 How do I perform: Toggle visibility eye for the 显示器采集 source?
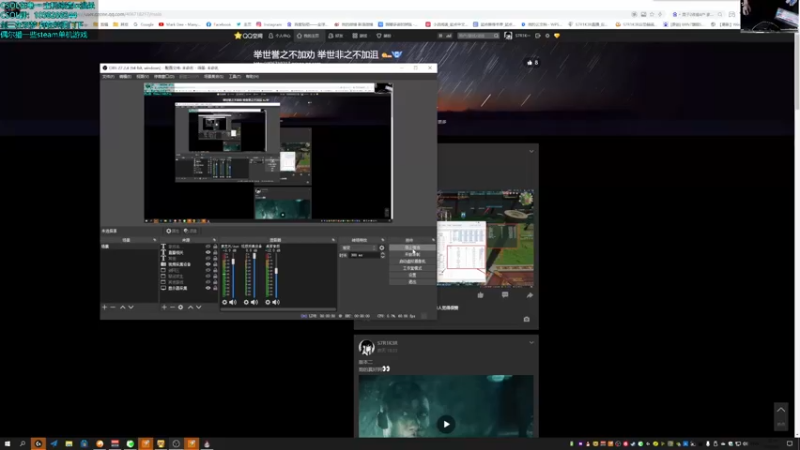[208, 288]
